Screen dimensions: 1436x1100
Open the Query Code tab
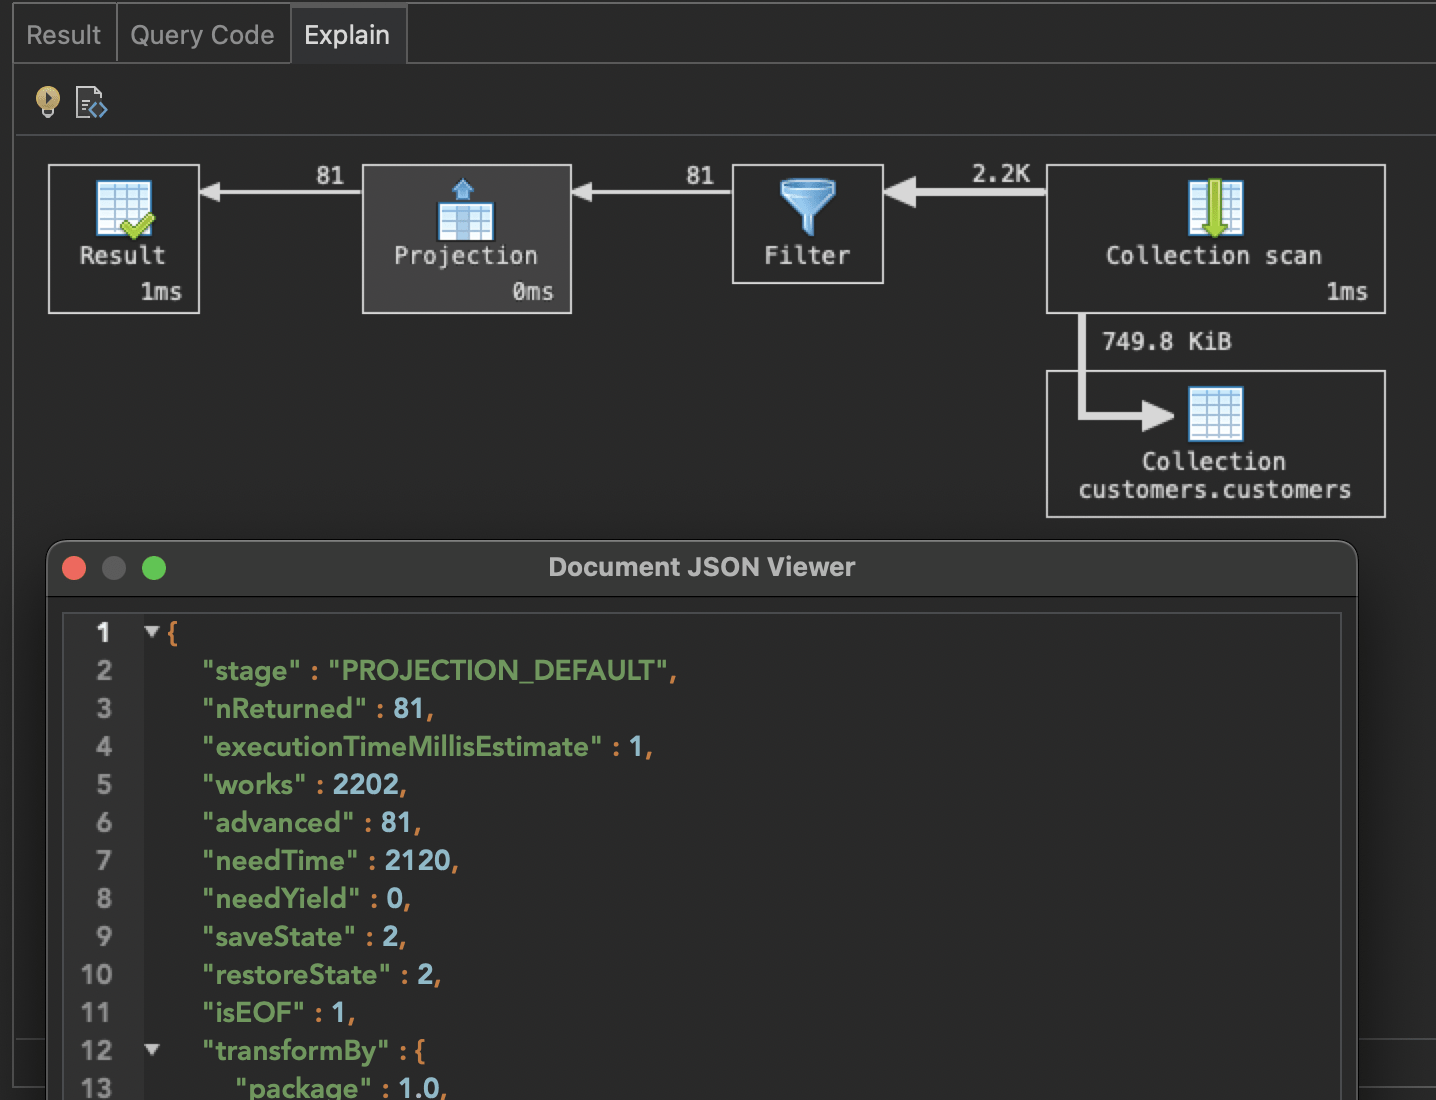click(x=202, y=35)
